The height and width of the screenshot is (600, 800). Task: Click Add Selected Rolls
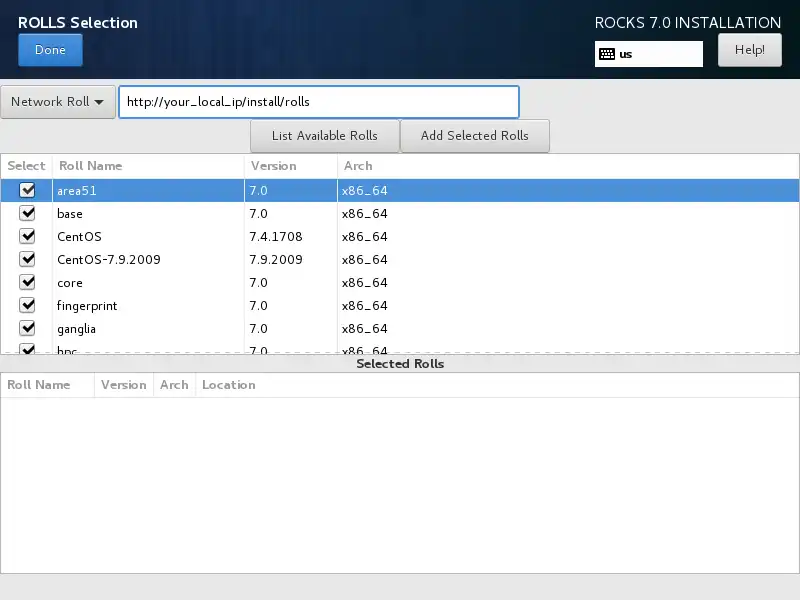coord(474,136)
